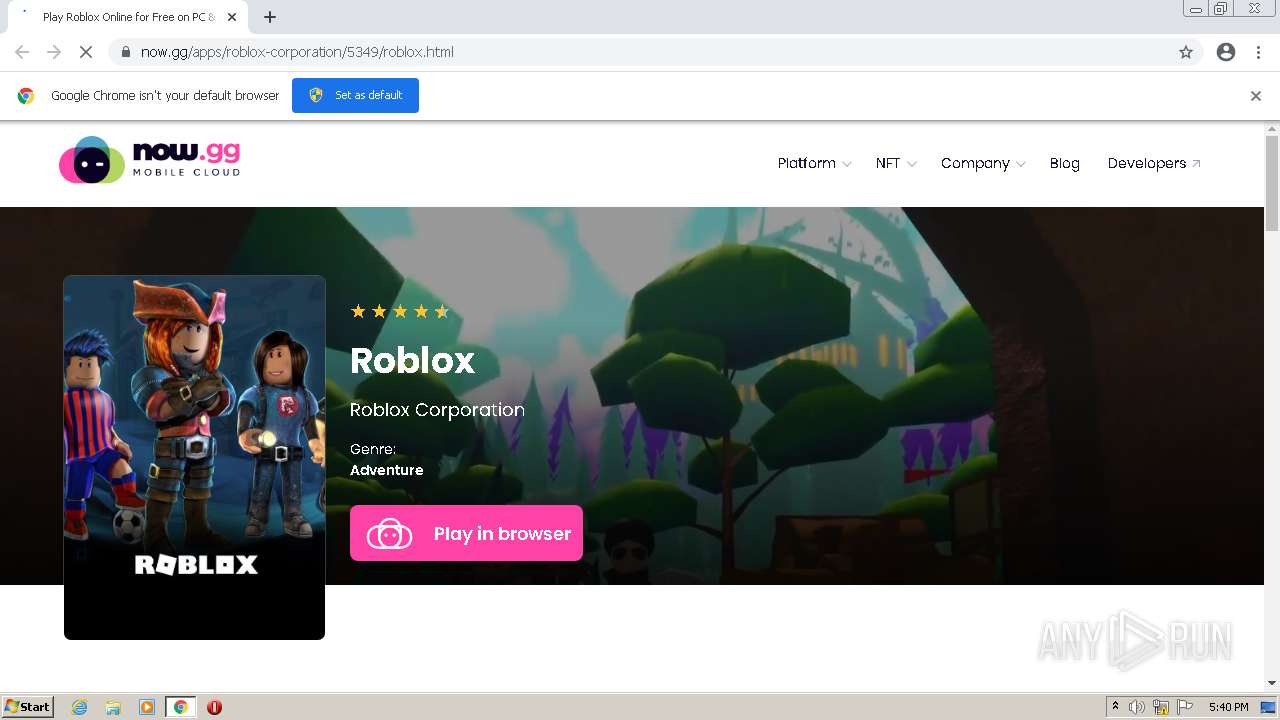Viewport: 1280px width, 720px height.
Task: Click the Roblox game cover thumbnail
Action: (x=194, y=457)
